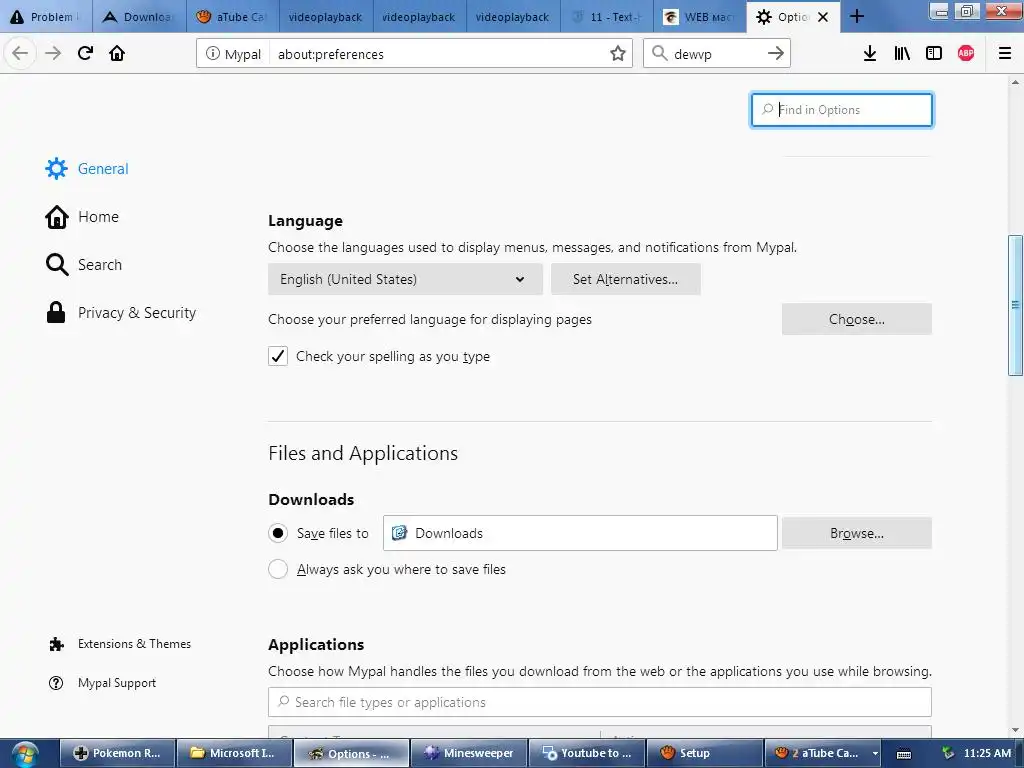Open a new tab with the plus button
This screenshot has height=768, width=1024.
[857, 17]
